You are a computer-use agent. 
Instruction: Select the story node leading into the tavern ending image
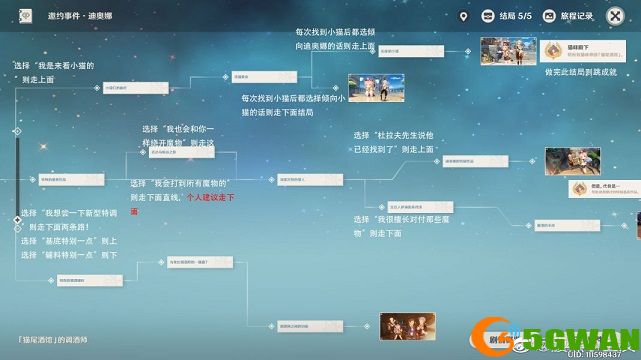[x=310, y=326]
